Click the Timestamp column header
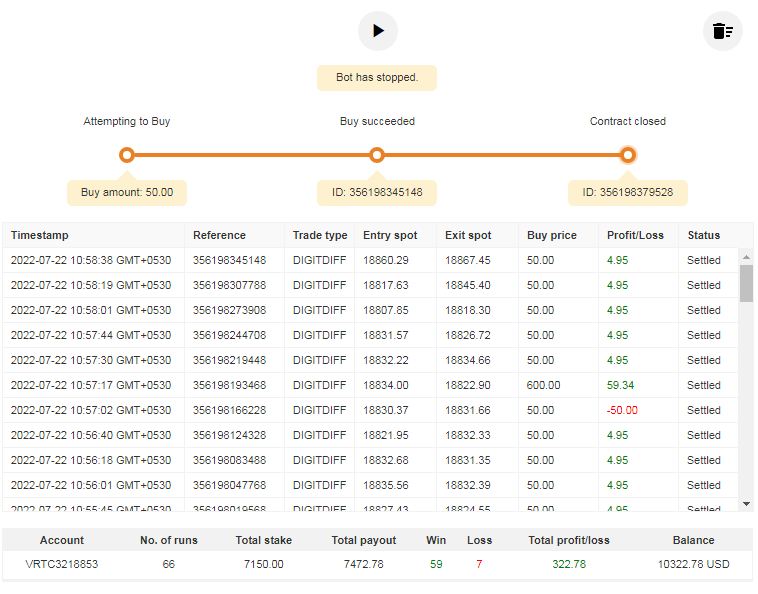 (x=40, y=235)
